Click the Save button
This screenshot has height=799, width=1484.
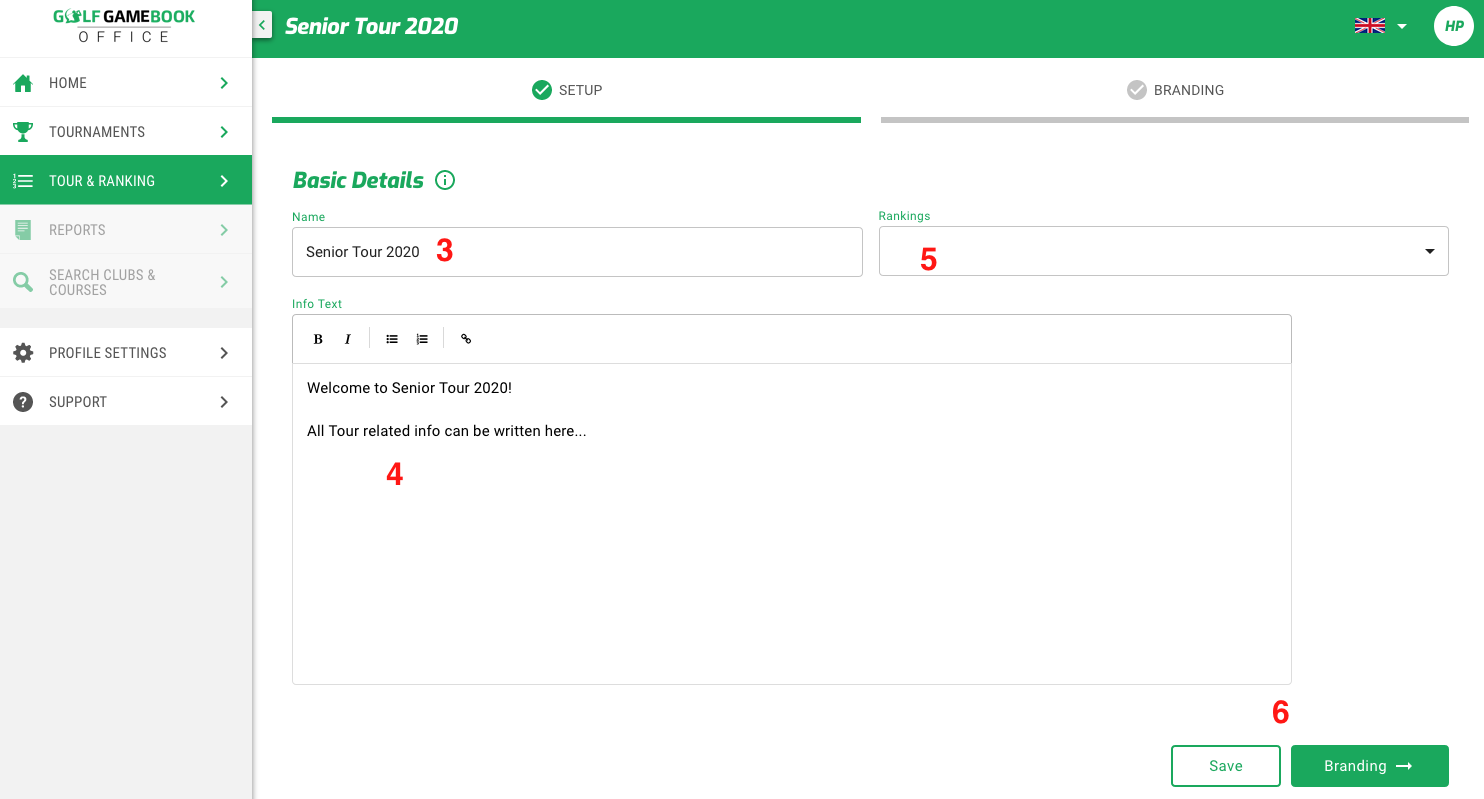(x=1226, y=766)
